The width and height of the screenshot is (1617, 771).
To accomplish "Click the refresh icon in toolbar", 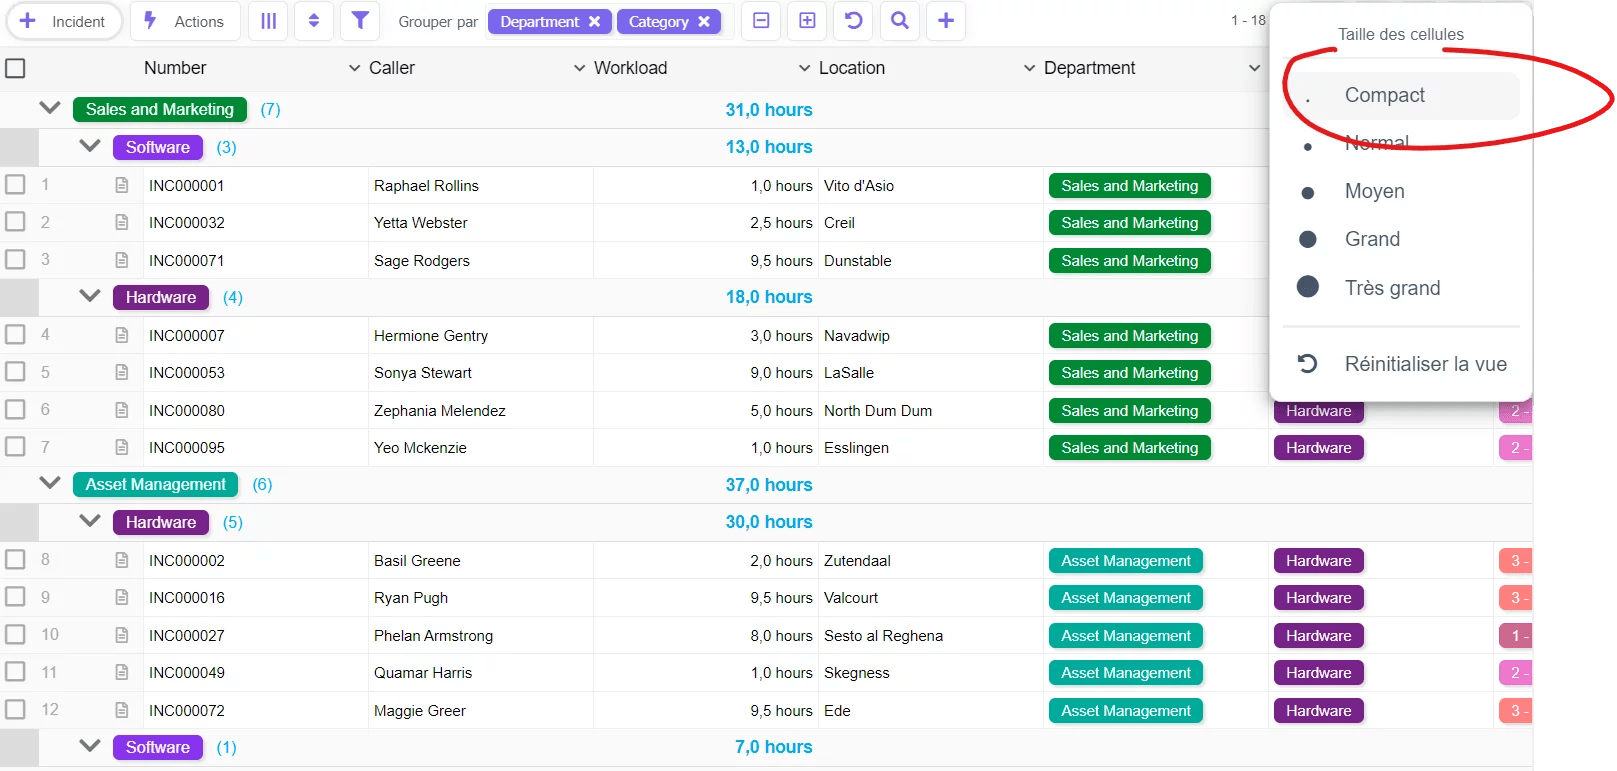I will pyautogui.click(x=853, y=21).
